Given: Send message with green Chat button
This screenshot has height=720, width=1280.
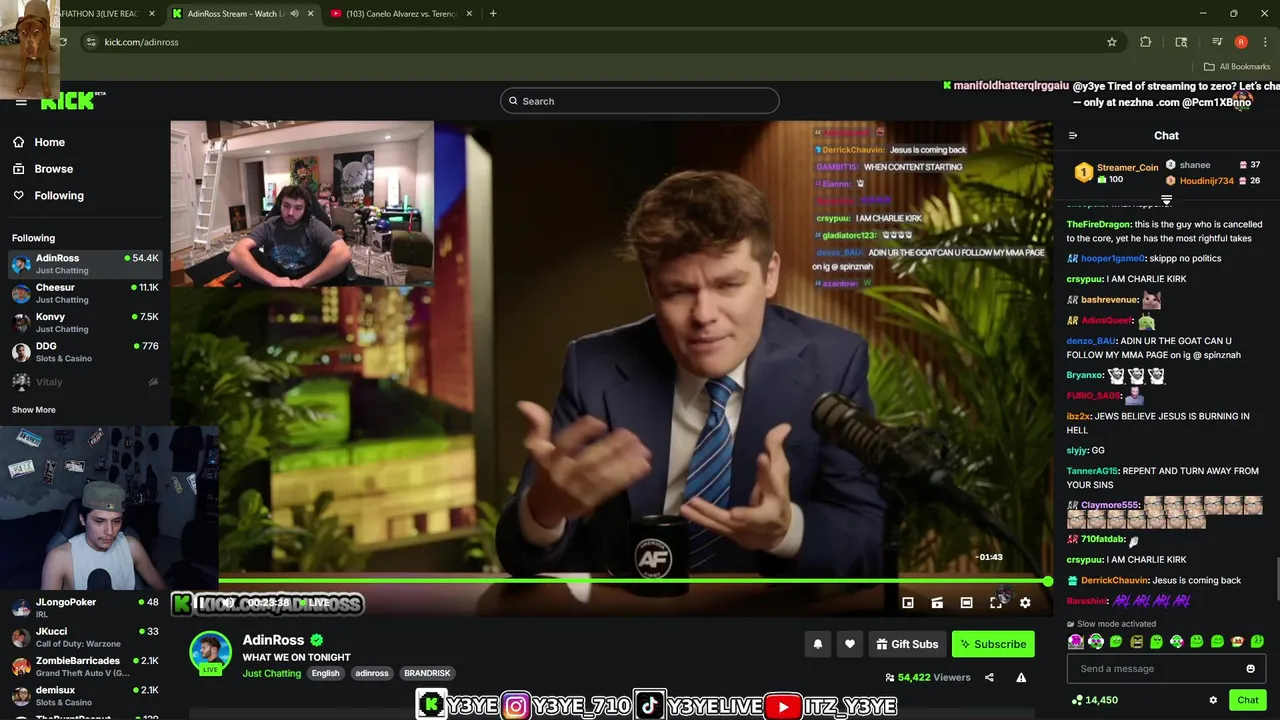Looking at the screenshot, I should tap(1247, 700).
